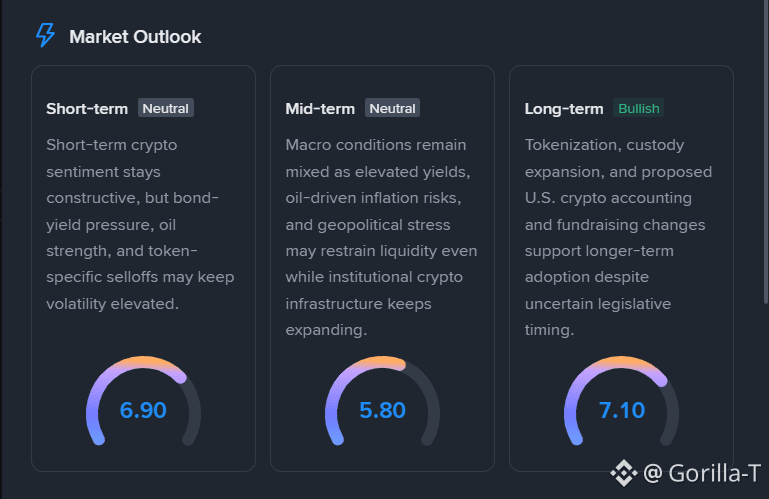Select the Market Outlook heading
The image size is (769, 499).
(x=135, y=37)
